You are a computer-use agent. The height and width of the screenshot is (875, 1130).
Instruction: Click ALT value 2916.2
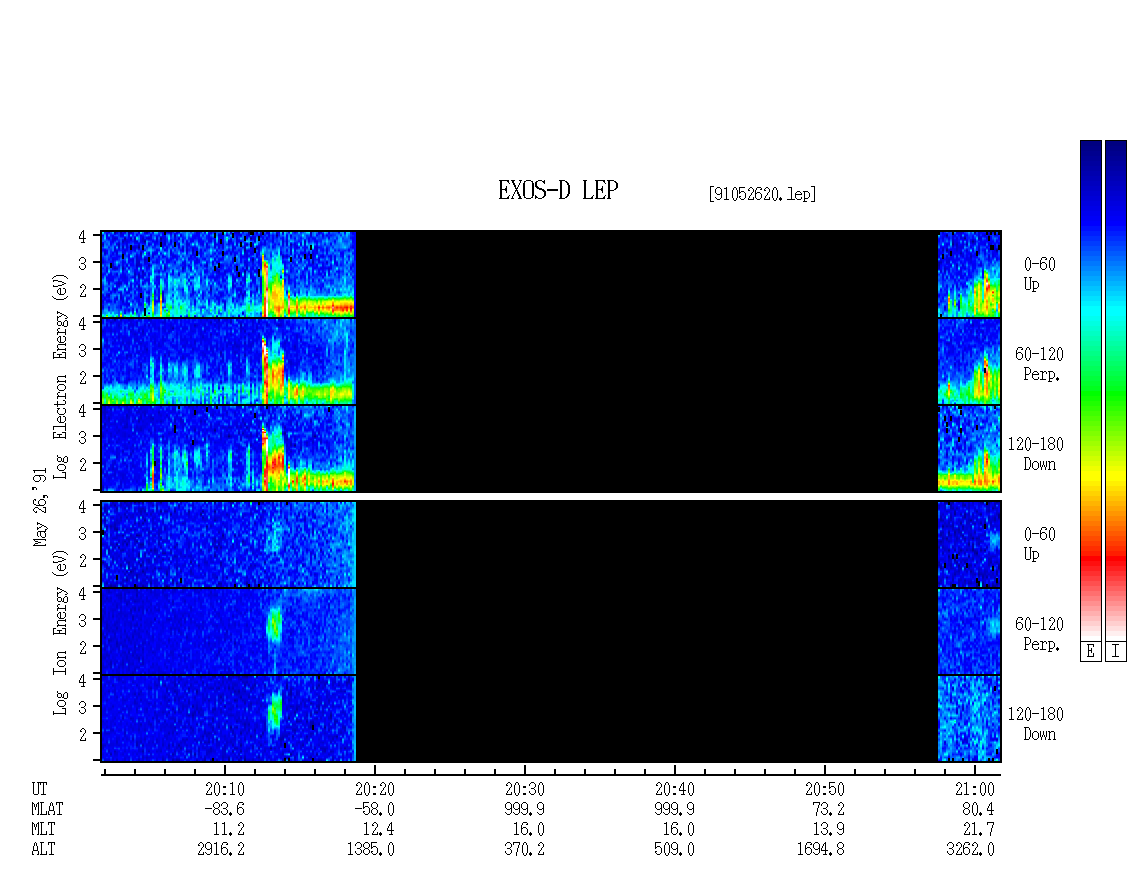pos(221,849)
